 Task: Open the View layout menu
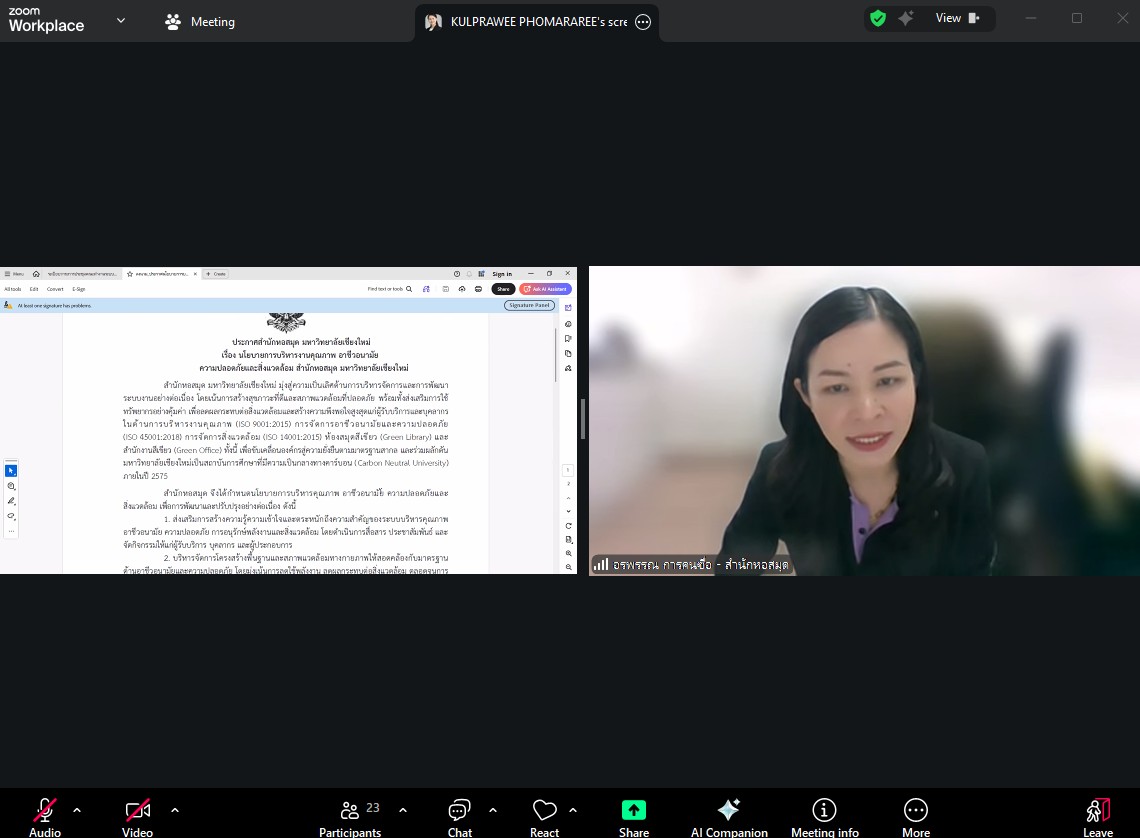click(x=957, y=18)
